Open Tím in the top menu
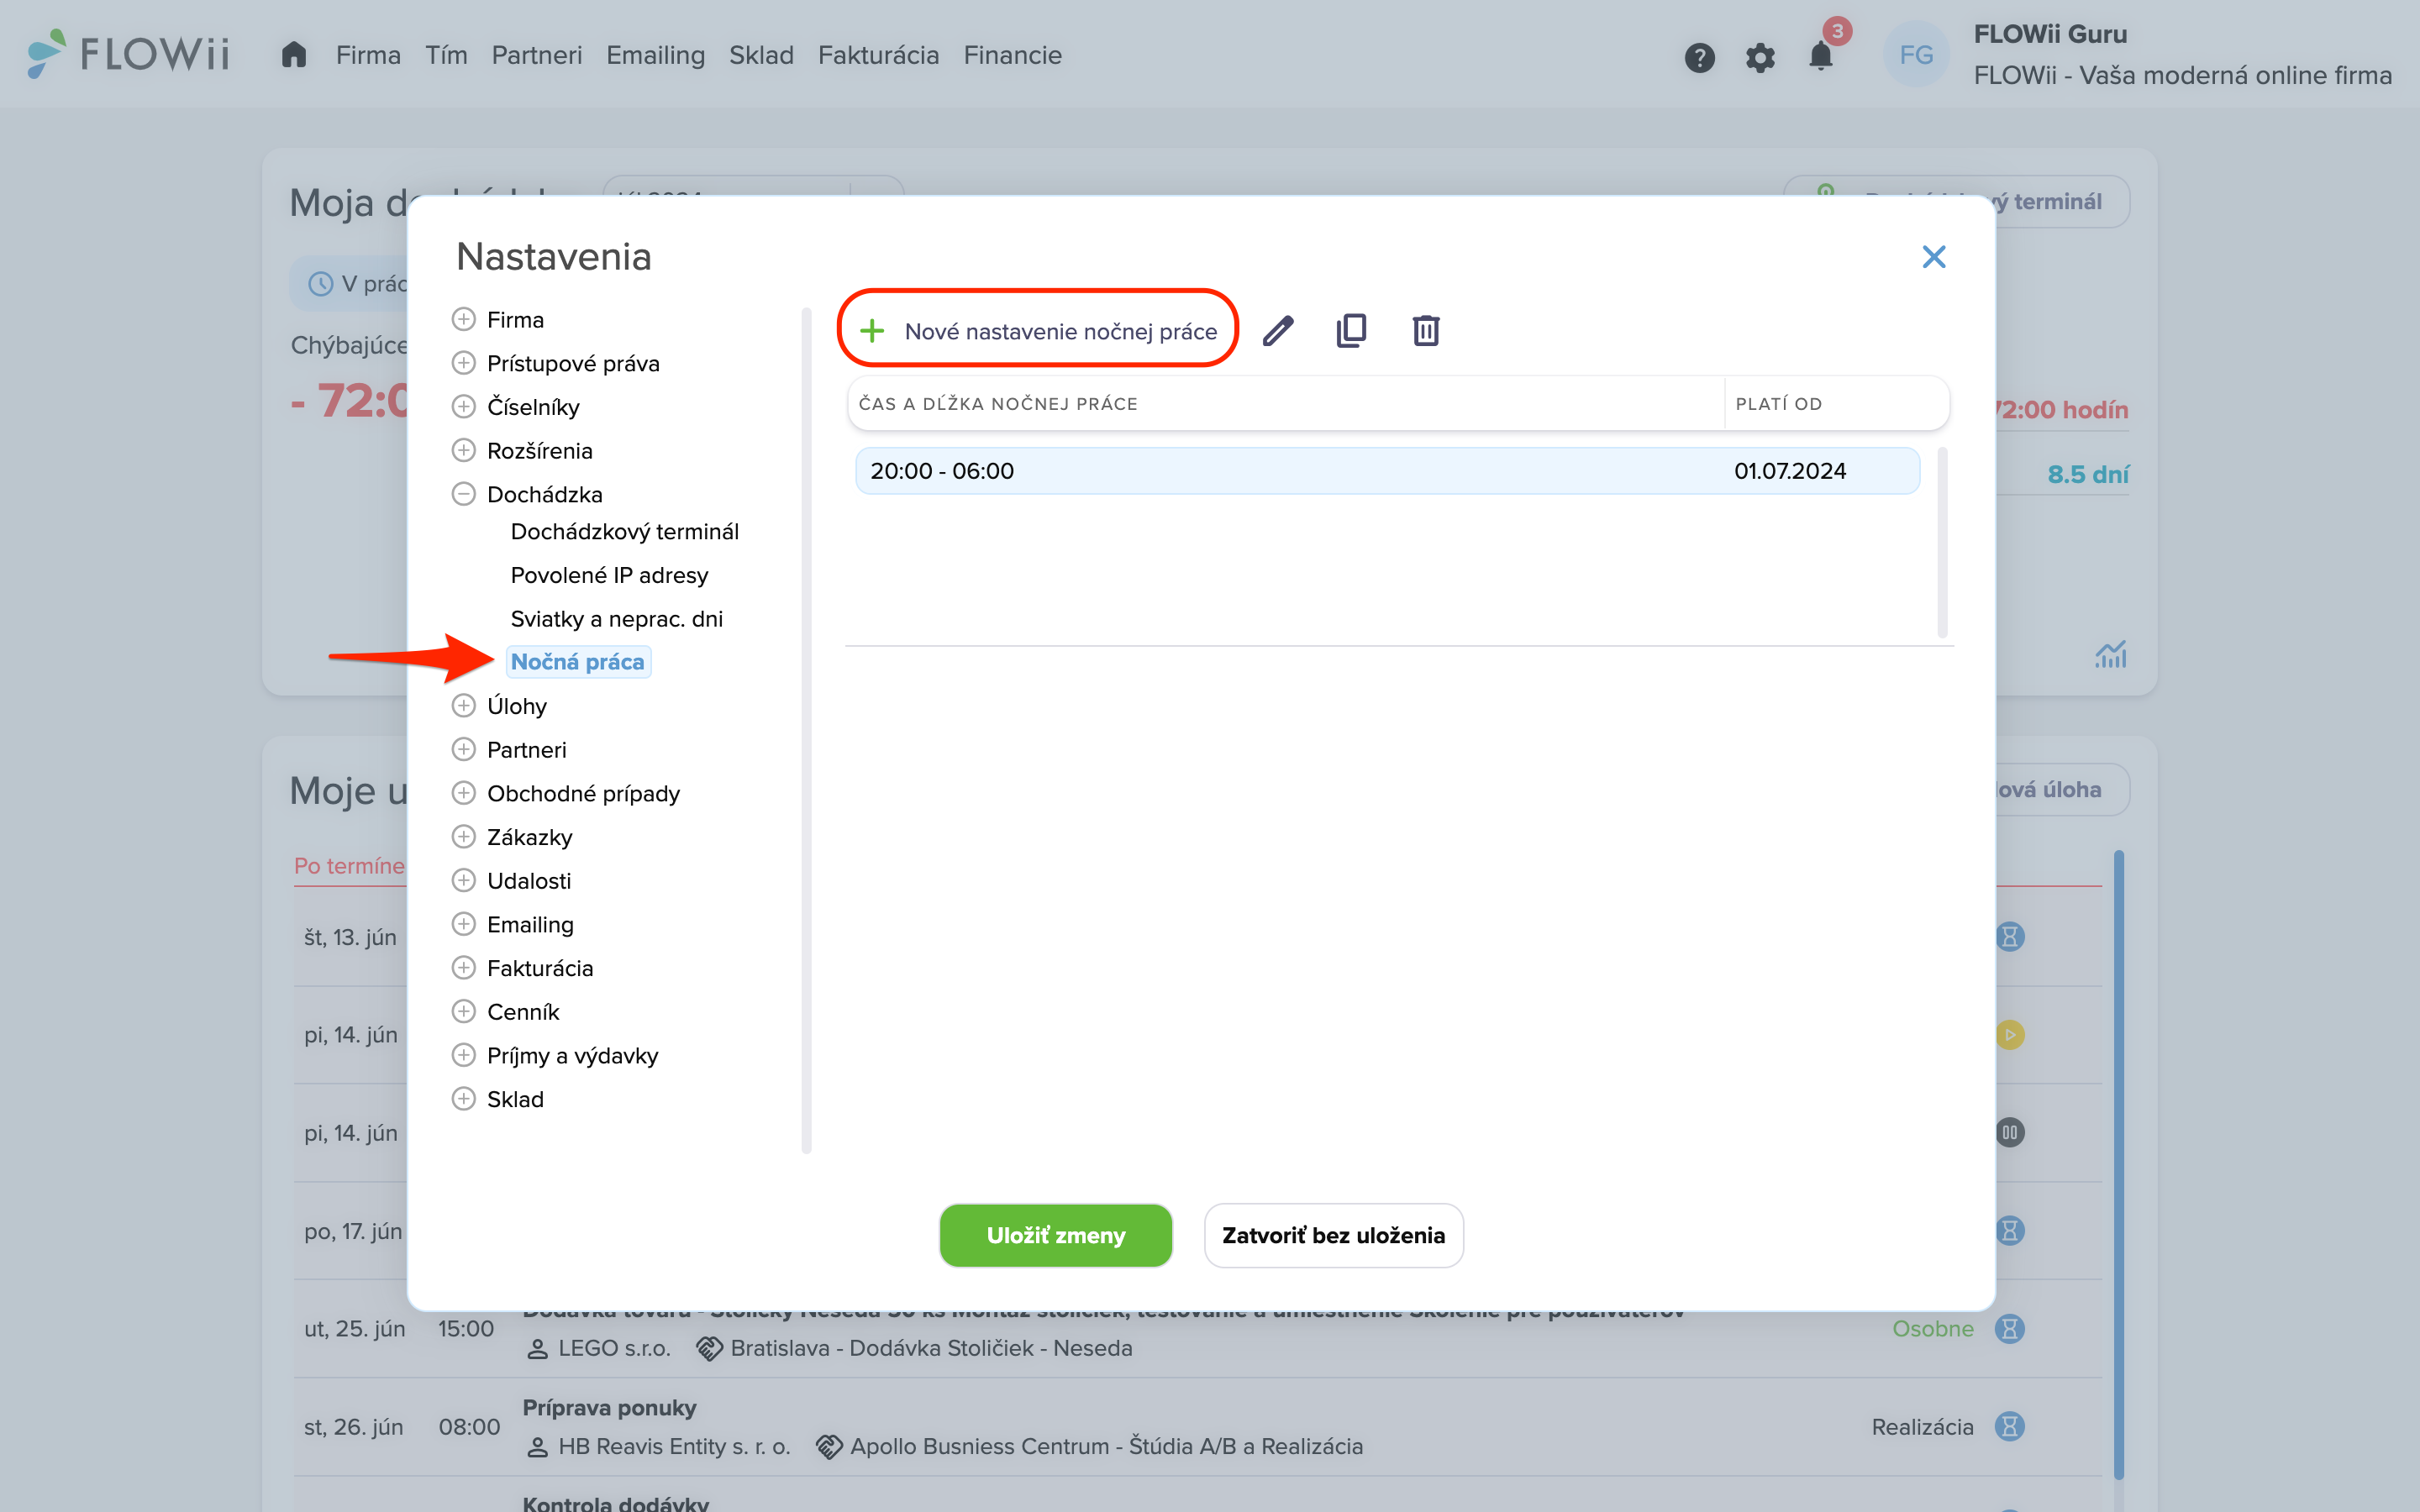 pyautogui.click(x=446, y=55)
